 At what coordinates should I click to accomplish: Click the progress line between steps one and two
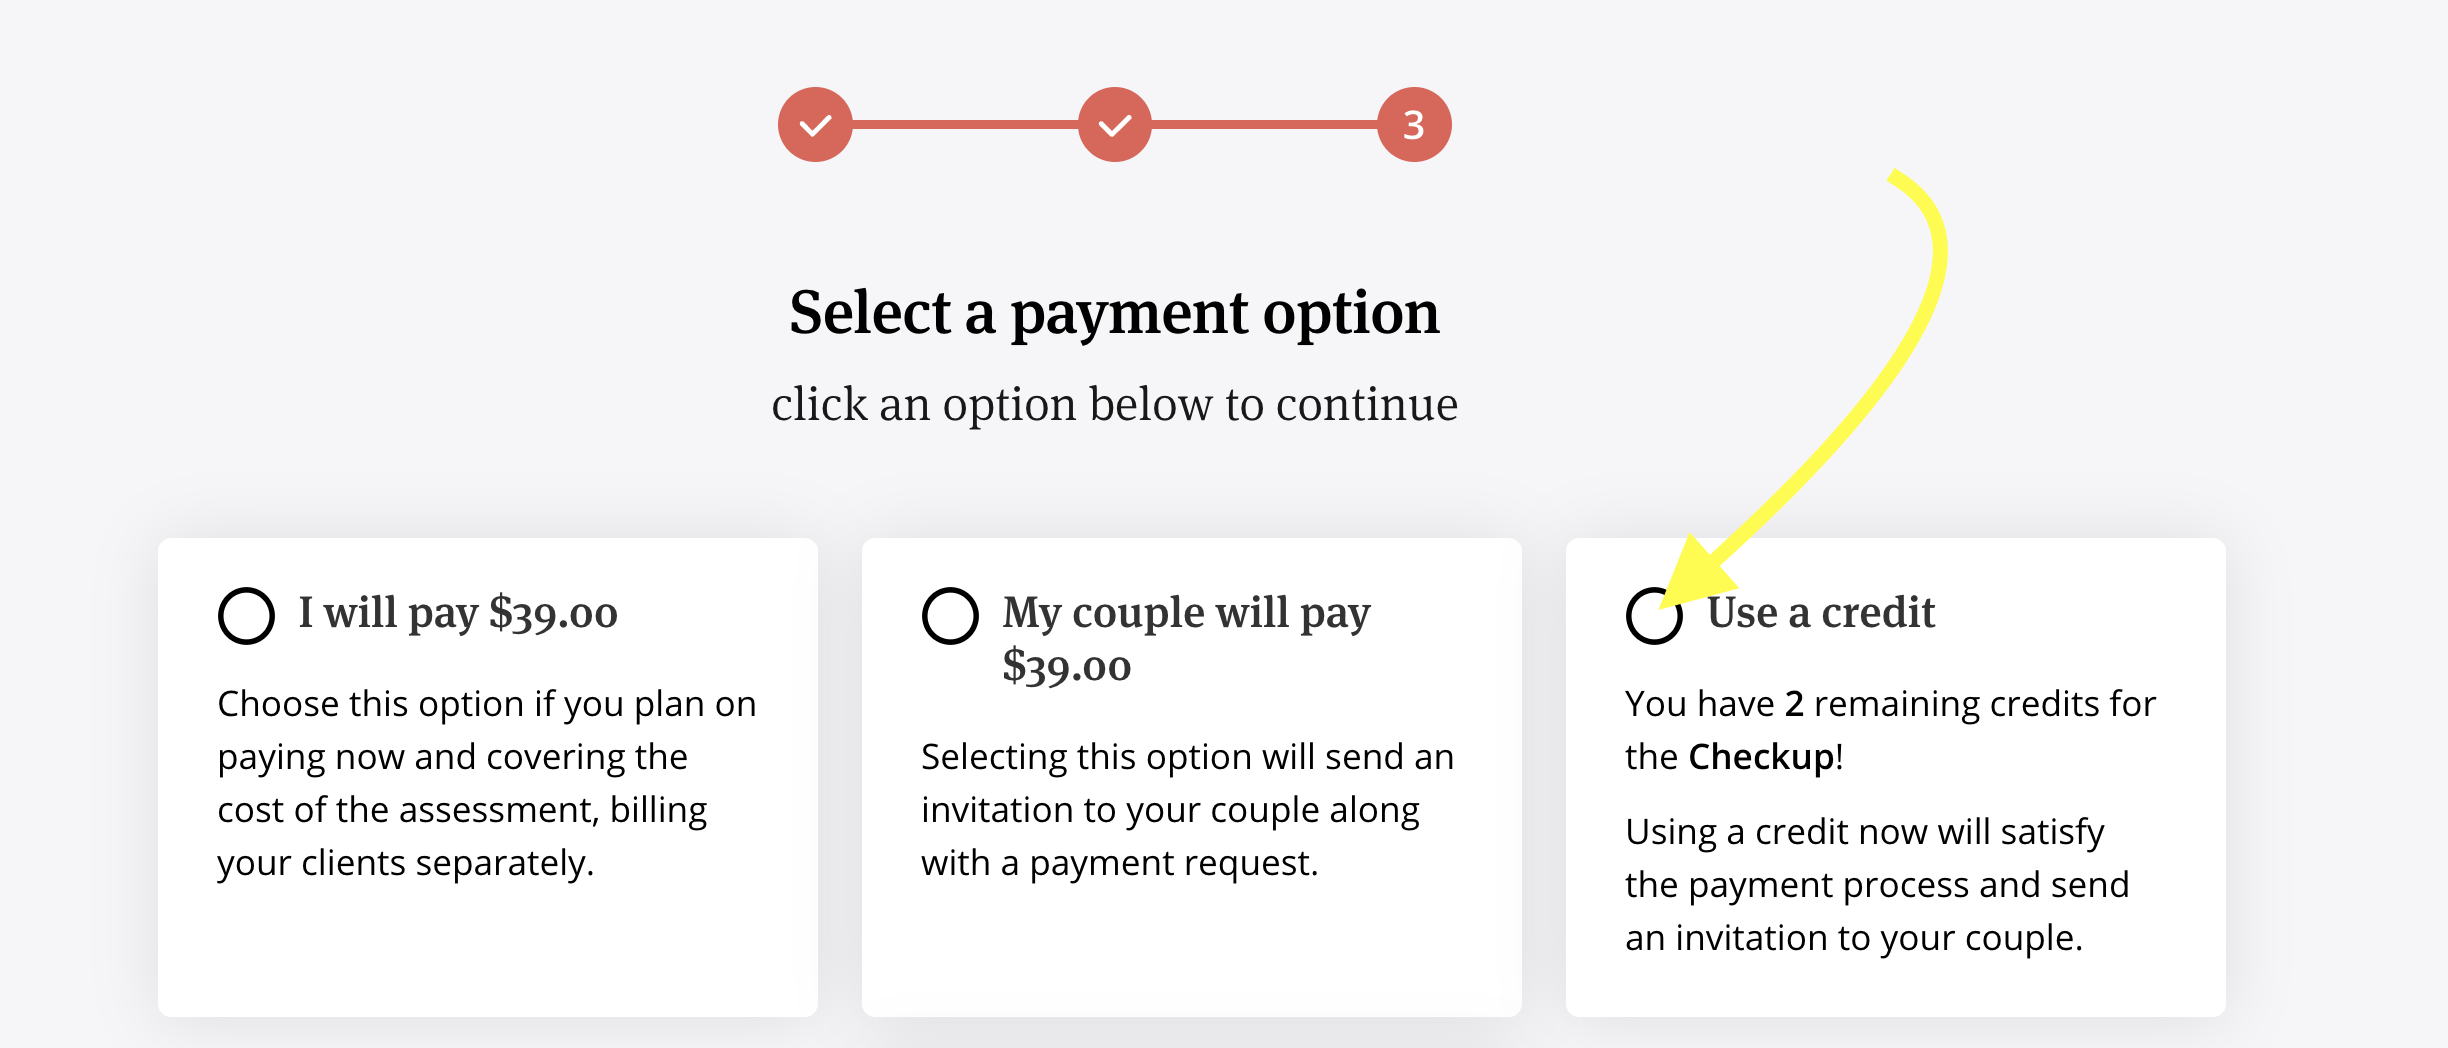pos(965,125)
